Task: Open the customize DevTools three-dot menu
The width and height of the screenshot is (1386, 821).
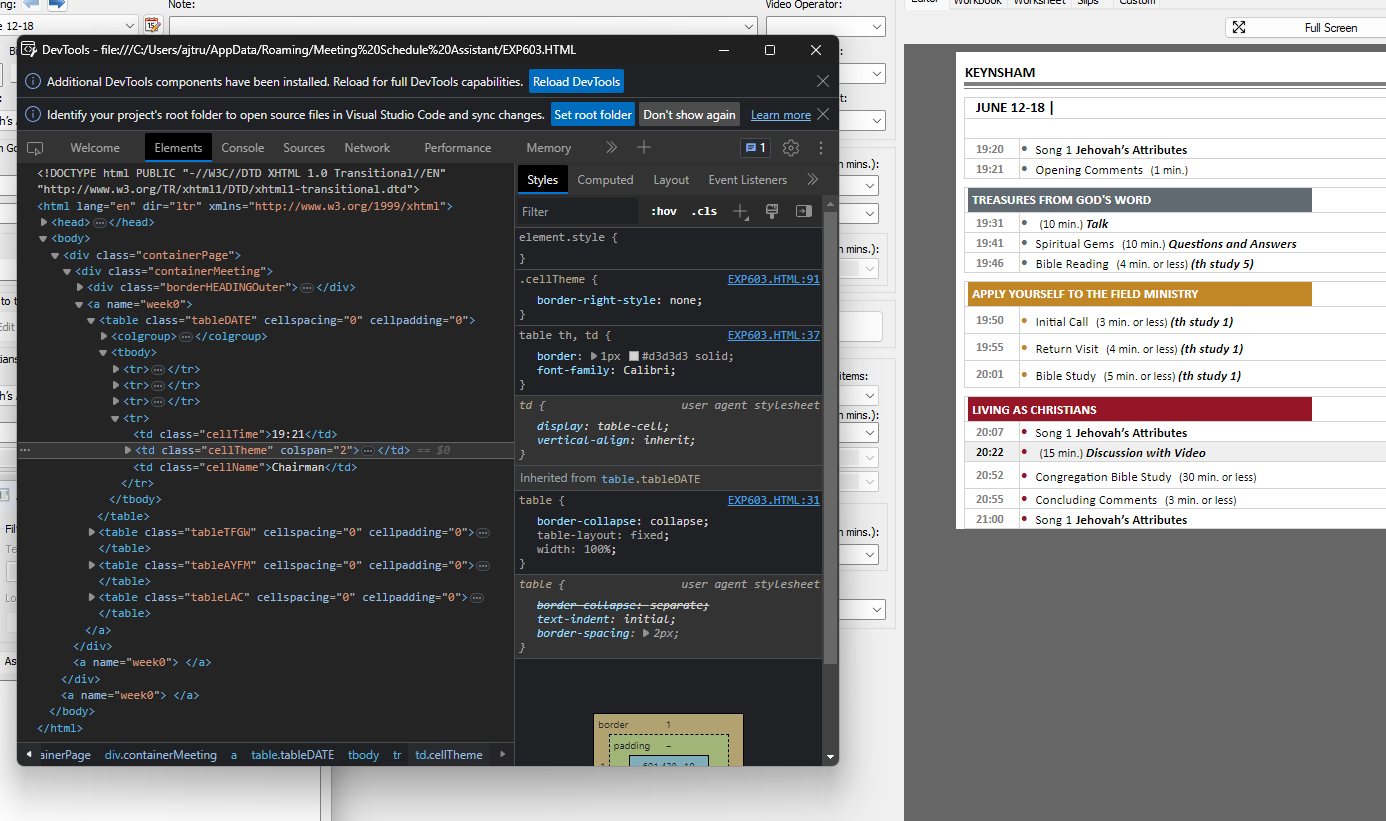Action: click(x=819, y=147)
